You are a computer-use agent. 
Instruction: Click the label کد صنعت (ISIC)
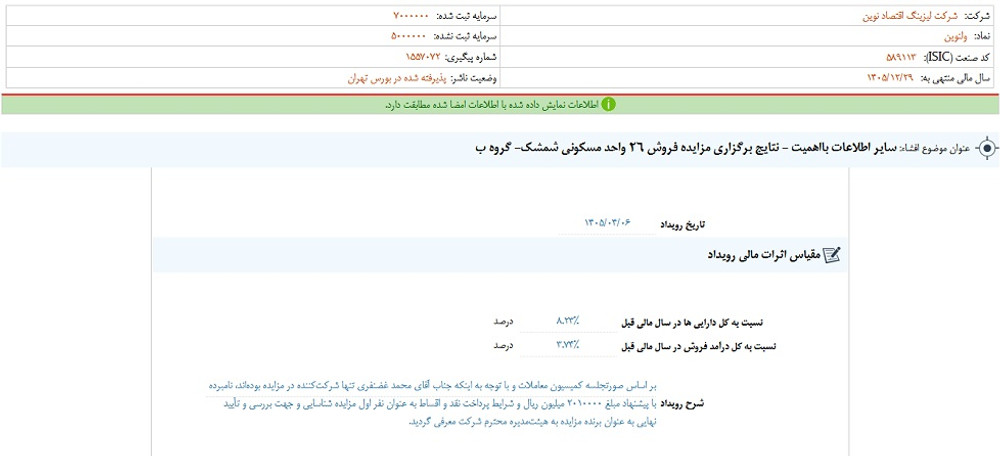pyautogui.click(x=957, y=57)
